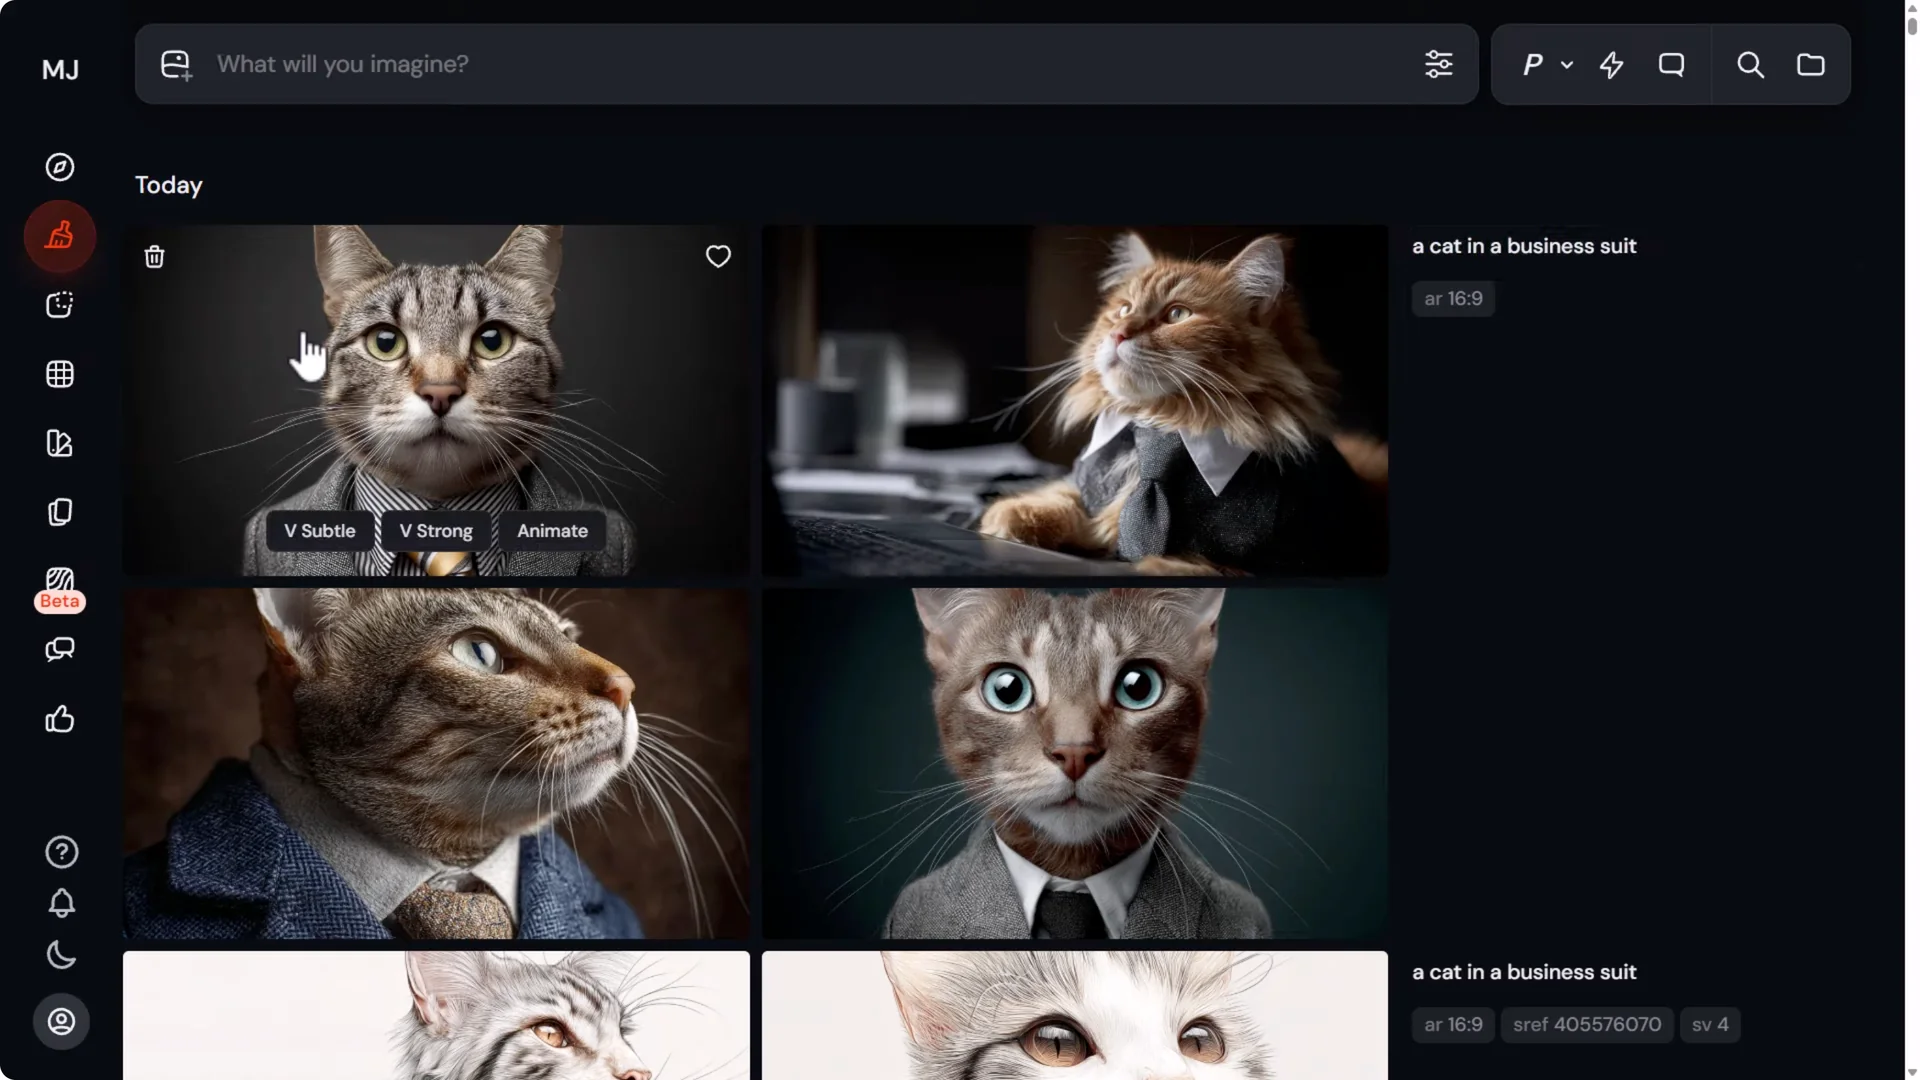Delete the hovered cat image via trash icon

154,257
